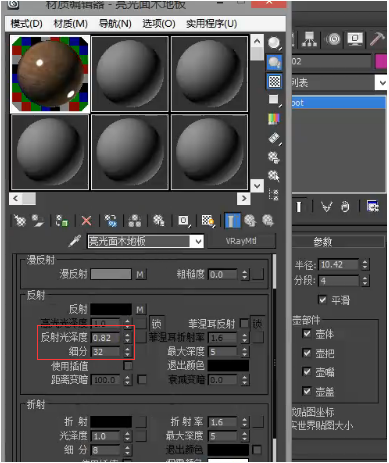
Task: Open the Hierarchy tab icon in command panel
Action: pyautogui.click(x=309, y=39)
